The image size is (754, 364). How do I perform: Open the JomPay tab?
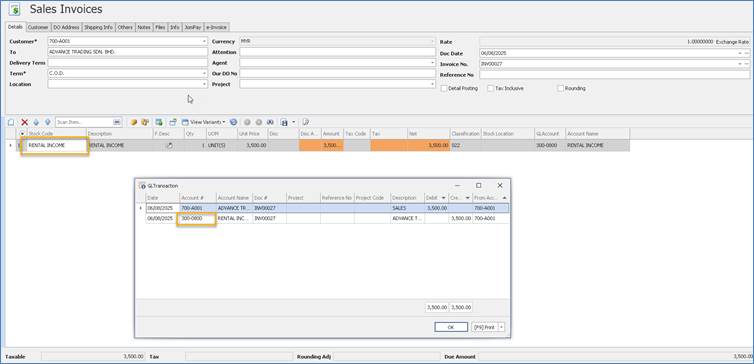click(x=193, y=27)
